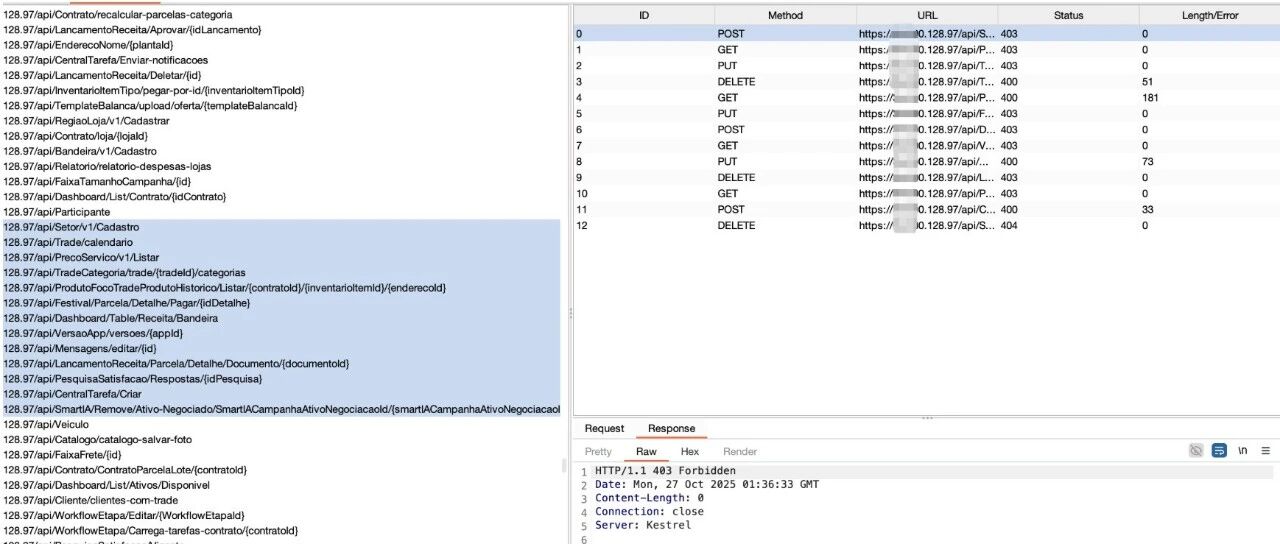Select the Bandeira/v1/Cadastro endpoint
The image size is (1280, 544).
click(80, 151)
